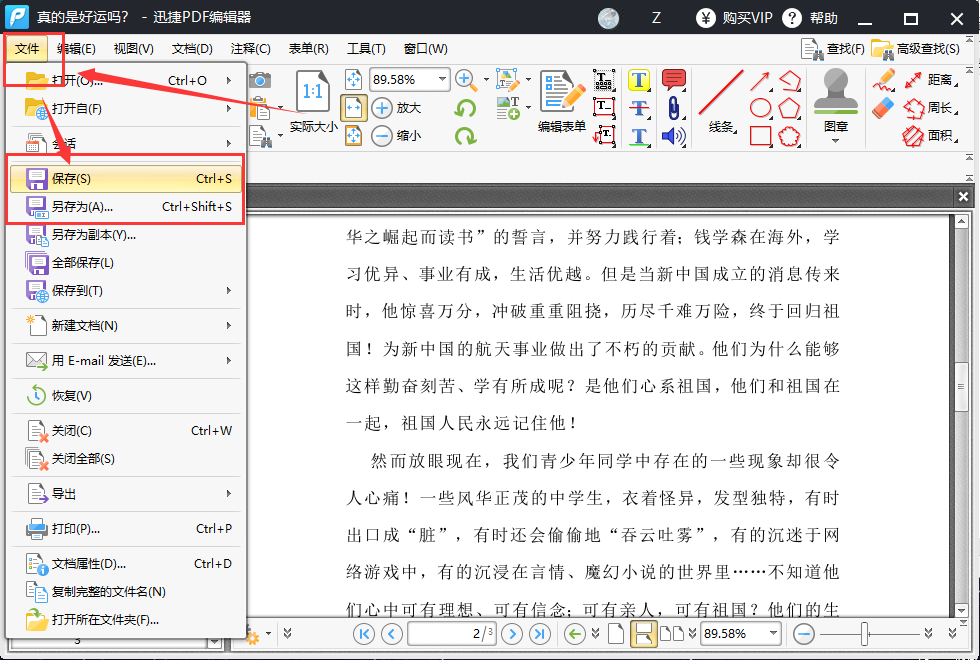Select 全部保存(L) menu entry
Viewport: 980px width, 660px height.
[x=126, y=262]
